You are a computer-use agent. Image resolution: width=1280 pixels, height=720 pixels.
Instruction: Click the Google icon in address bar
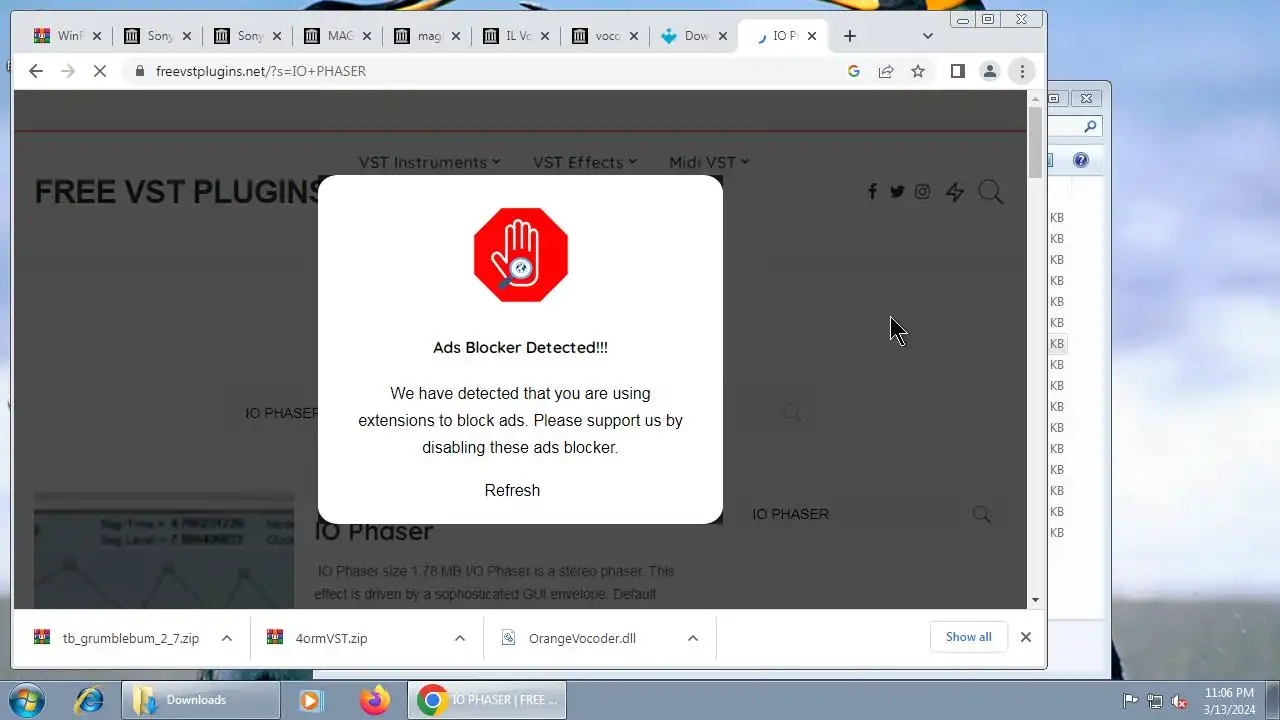coord(854,71)
